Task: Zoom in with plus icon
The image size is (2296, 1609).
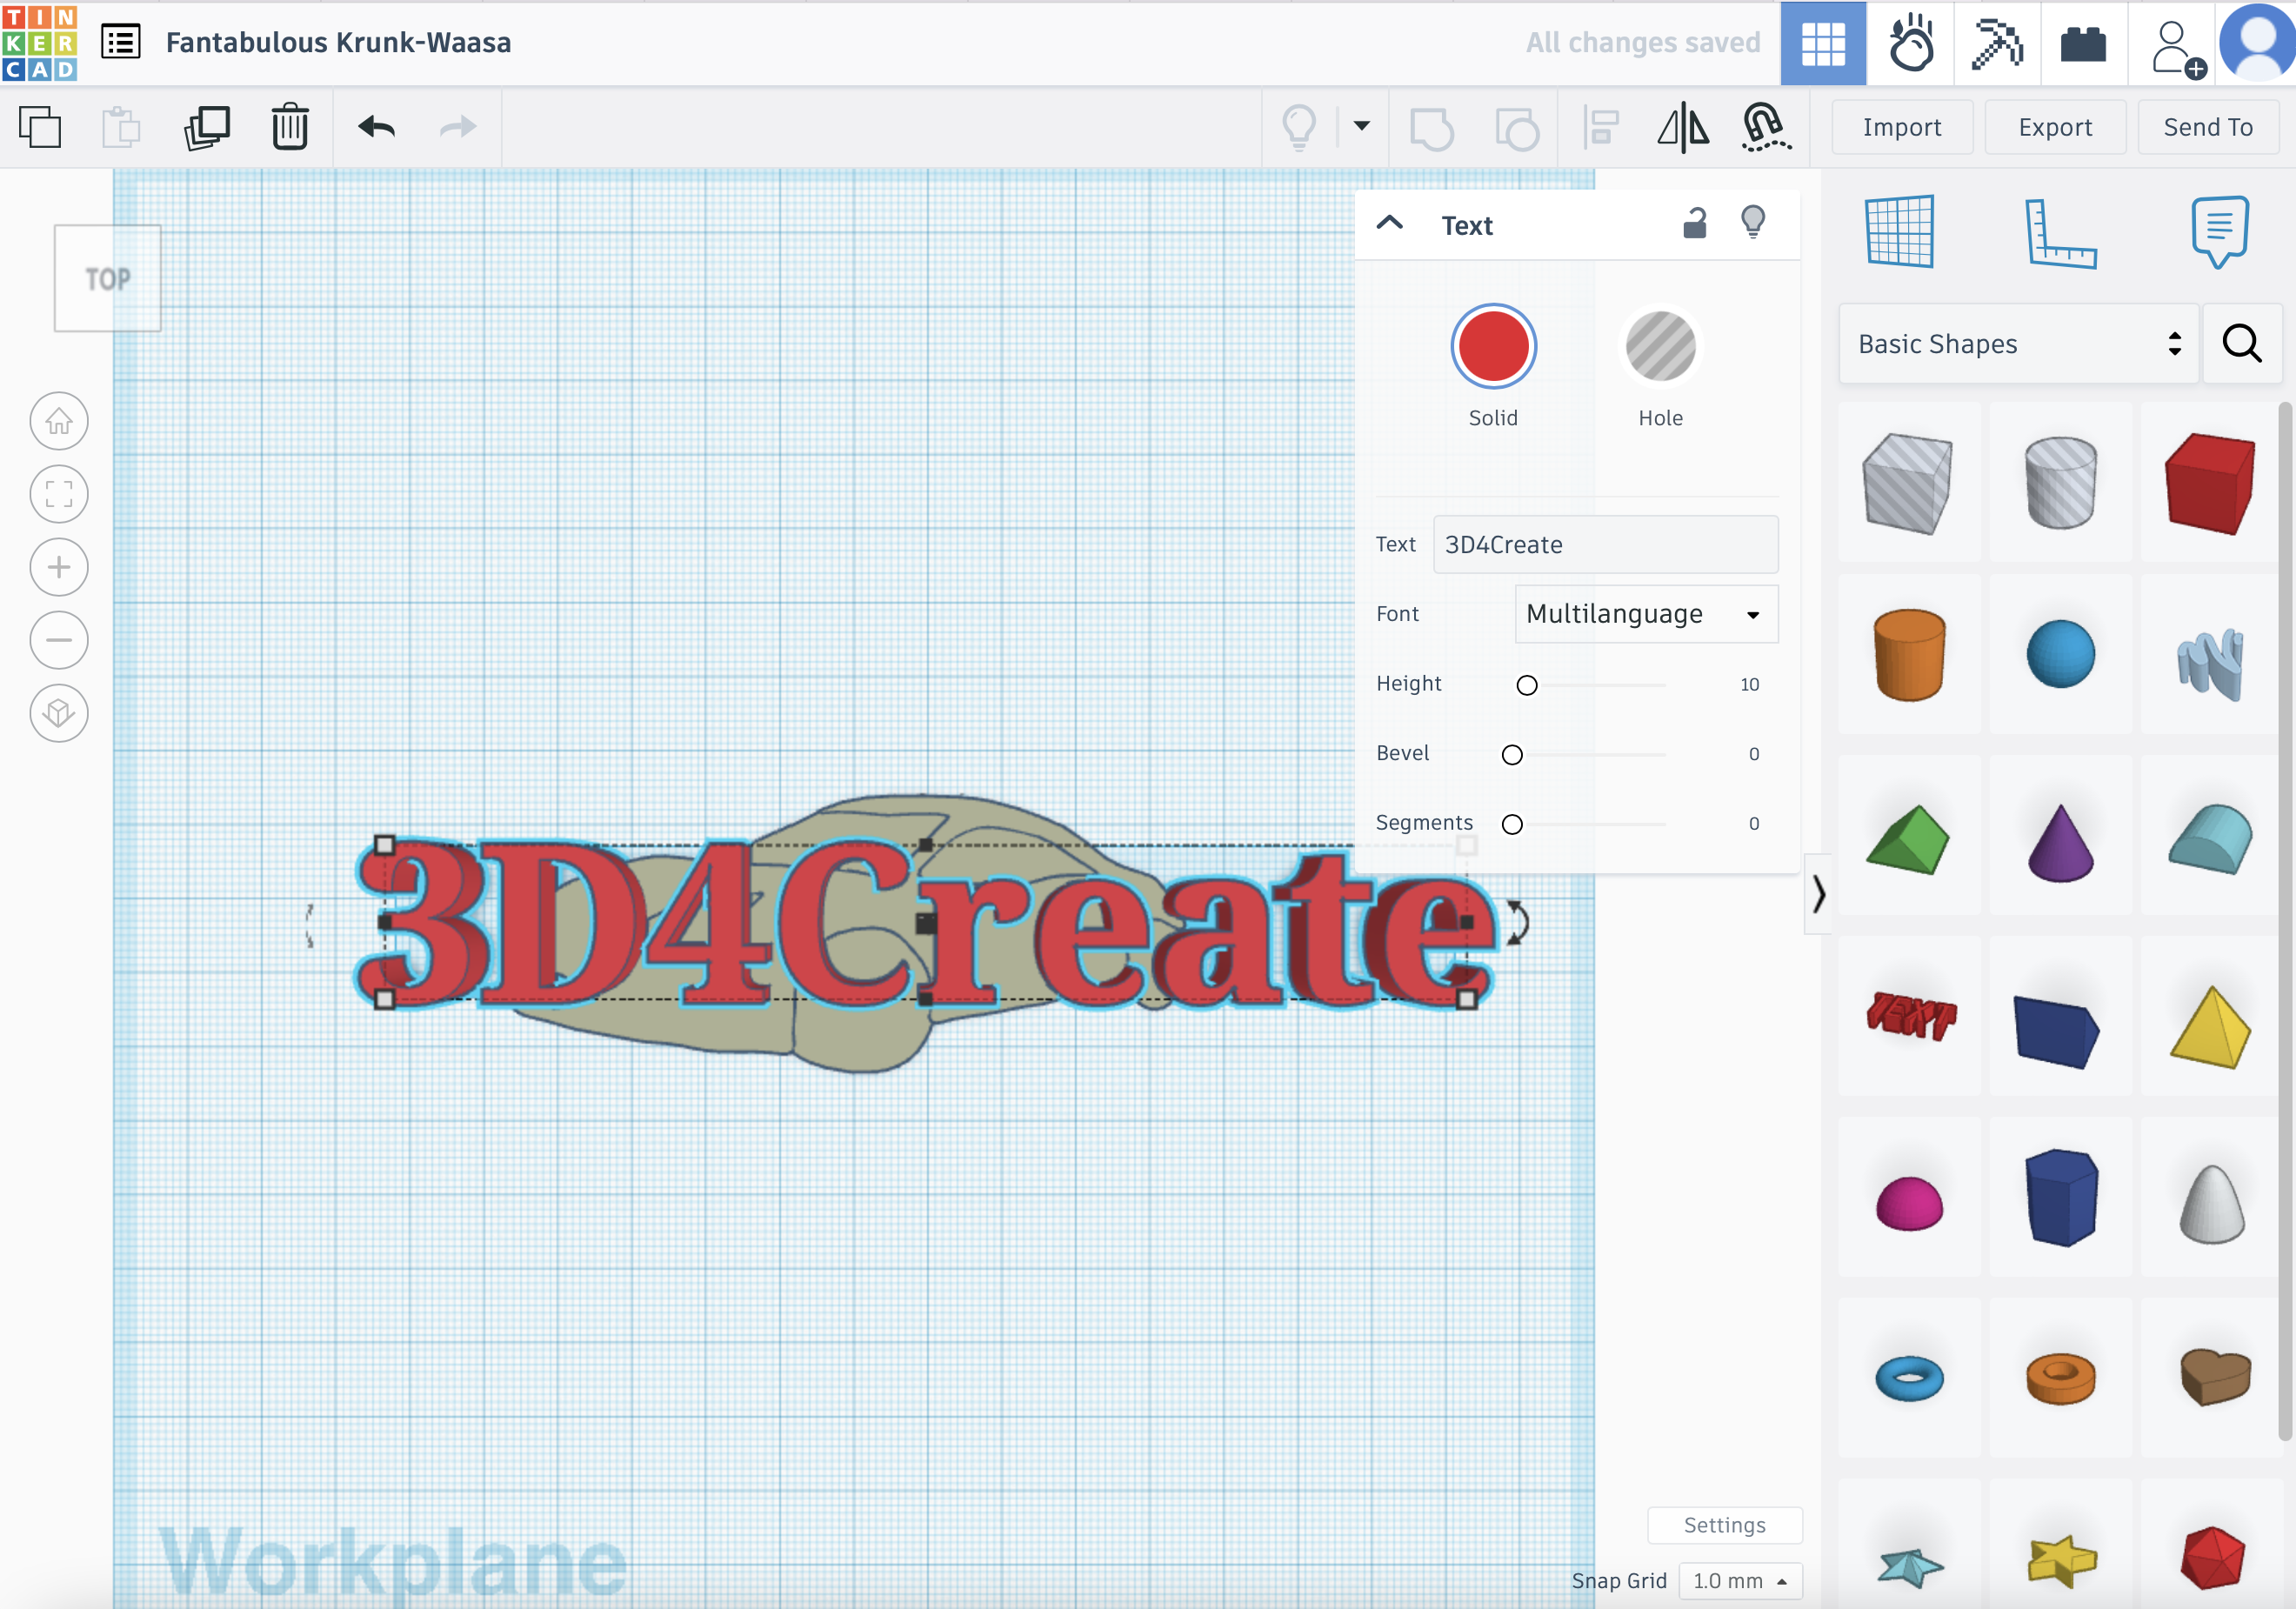Action: [x=59, y=567]
